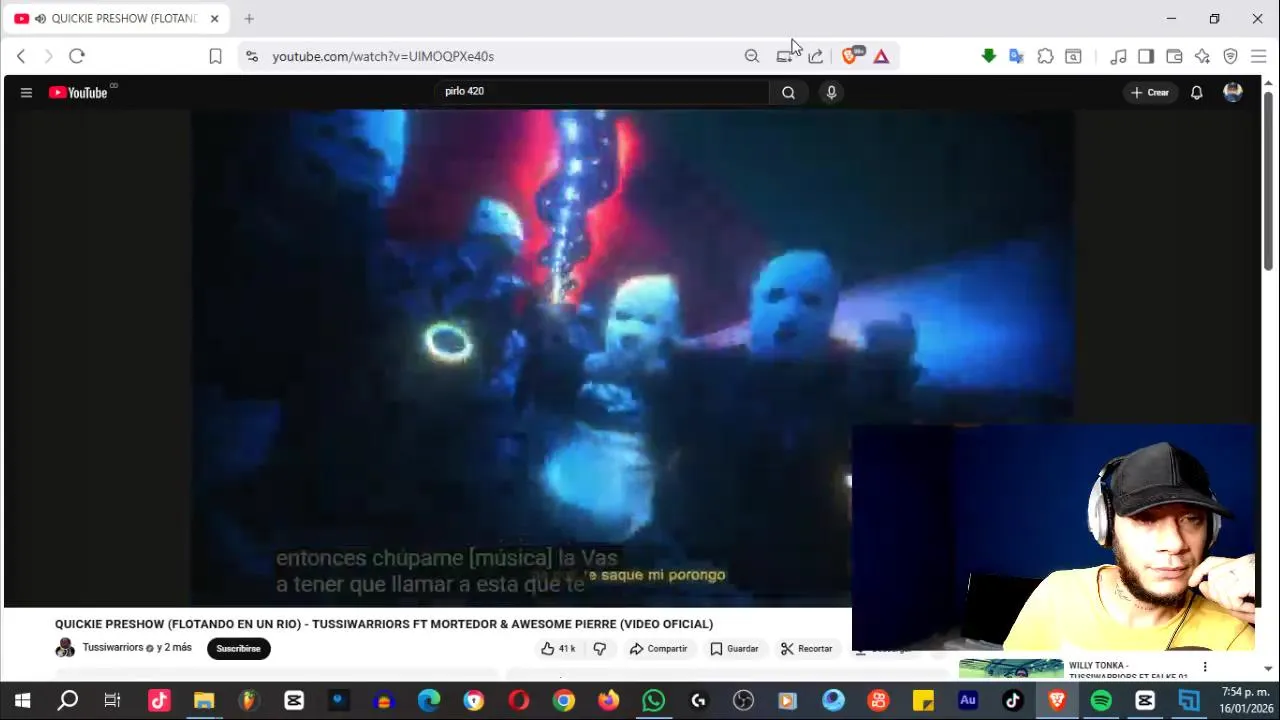
Task: Open the Windows Start menu
Action: click(22, 701)
